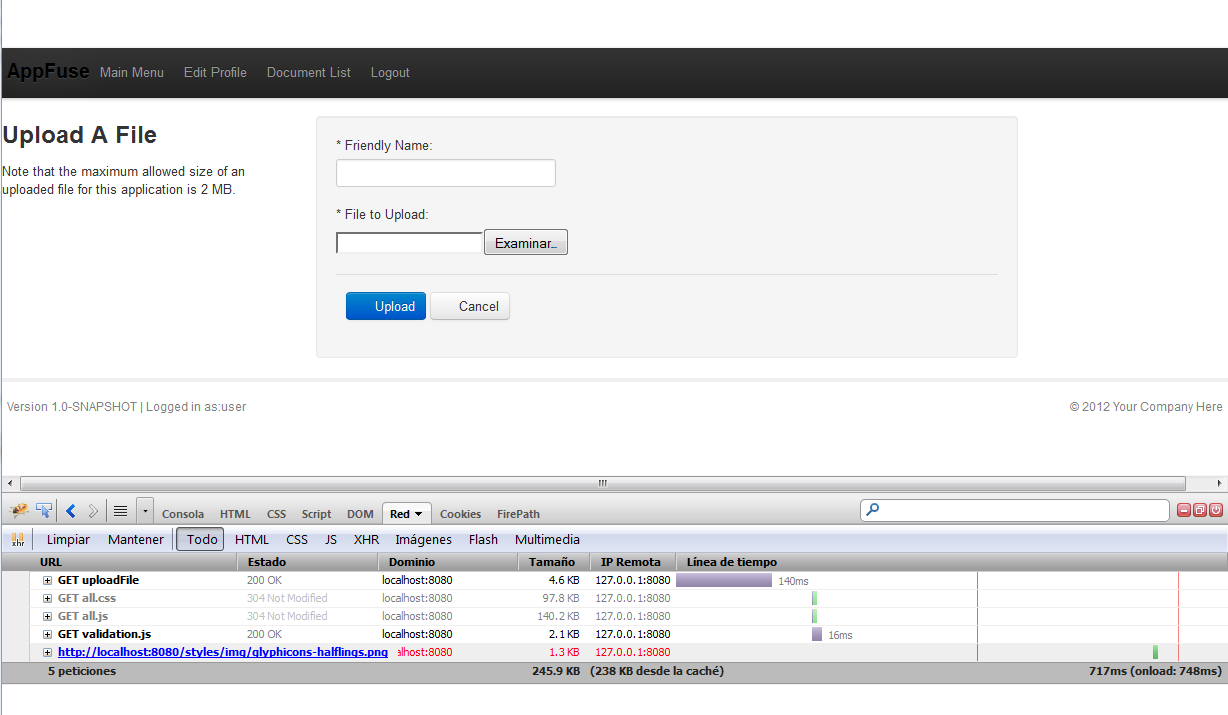Image resolution: width=1228 pixels, height=715 pixels.
Task: Click inside the Friendly Name field
Action: [445, 172]
